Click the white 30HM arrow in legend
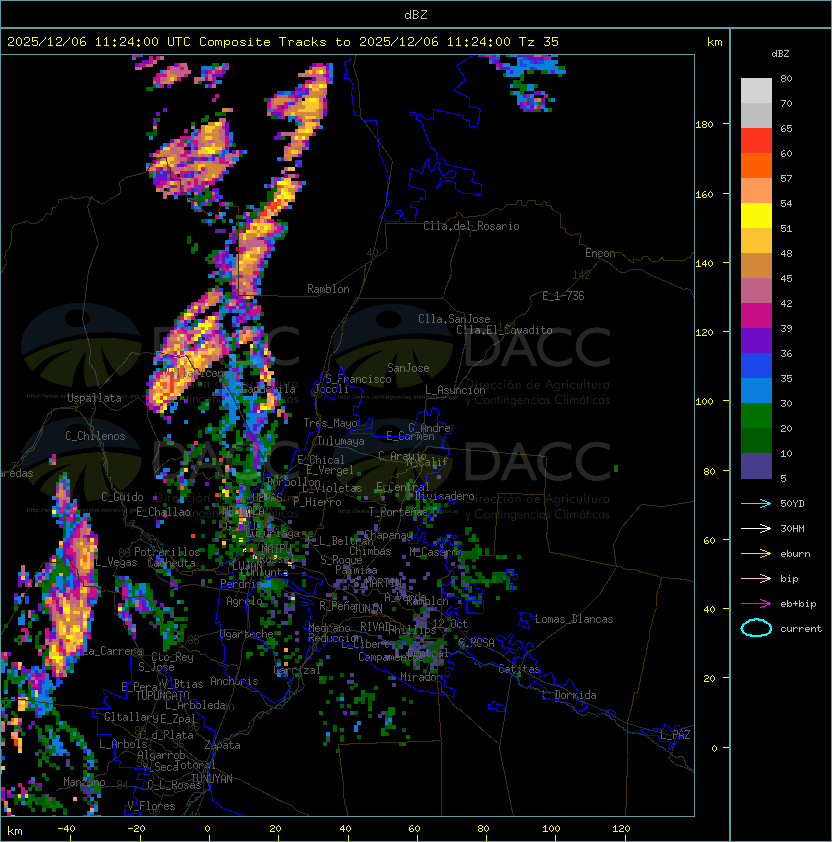Image resolution: width=832 pixels, height=842 pixels. [756, 528]
